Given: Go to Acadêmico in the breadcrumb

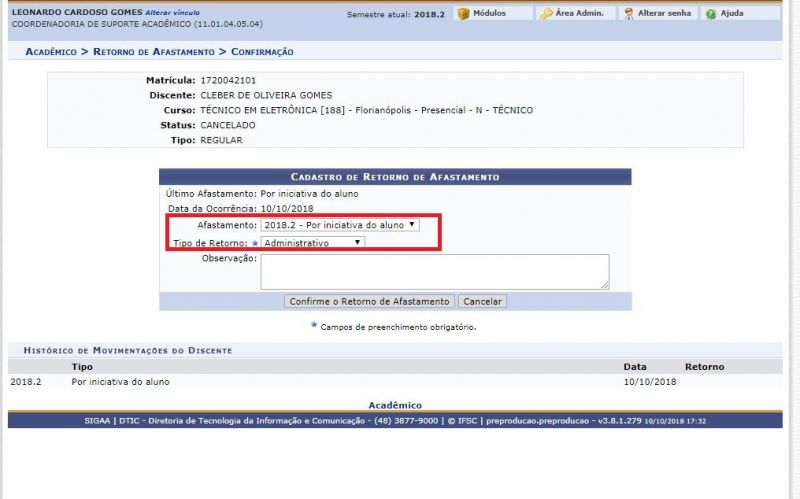Looking at the screenshot, I should 50,51.
